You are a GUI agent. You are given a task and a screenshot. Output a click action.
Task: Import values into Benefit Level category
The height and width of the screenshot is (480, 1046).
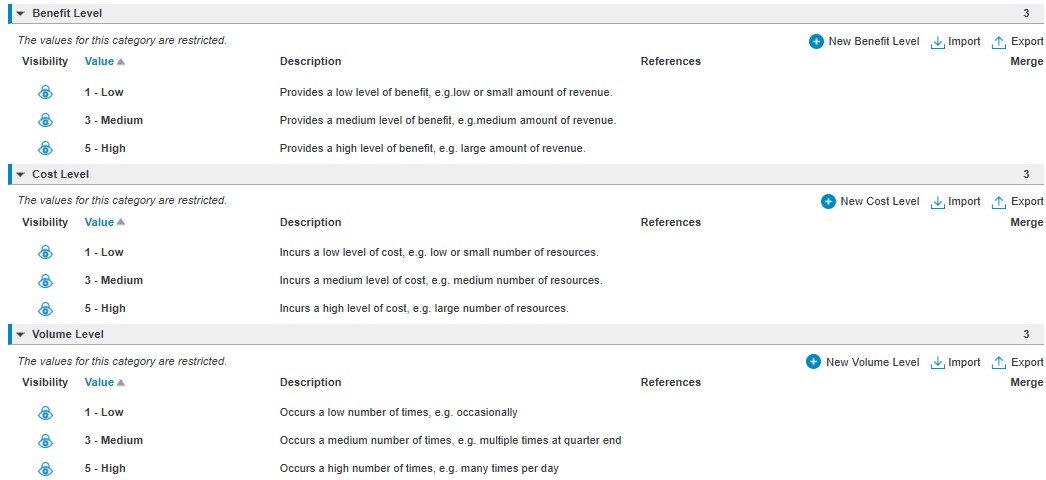(x=955, y=41)
